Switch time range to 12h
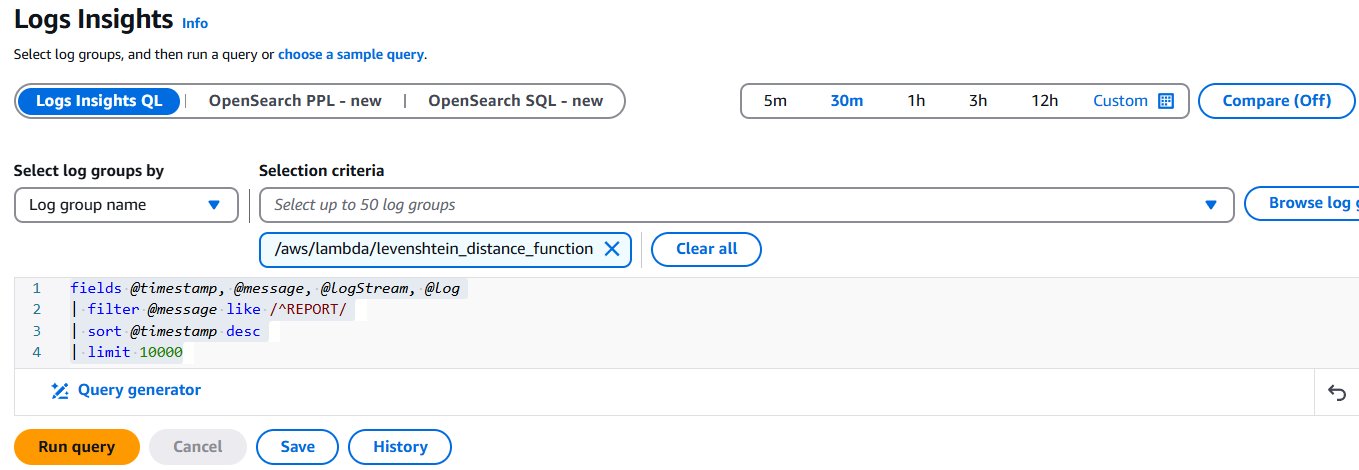 coord(1045,101)
